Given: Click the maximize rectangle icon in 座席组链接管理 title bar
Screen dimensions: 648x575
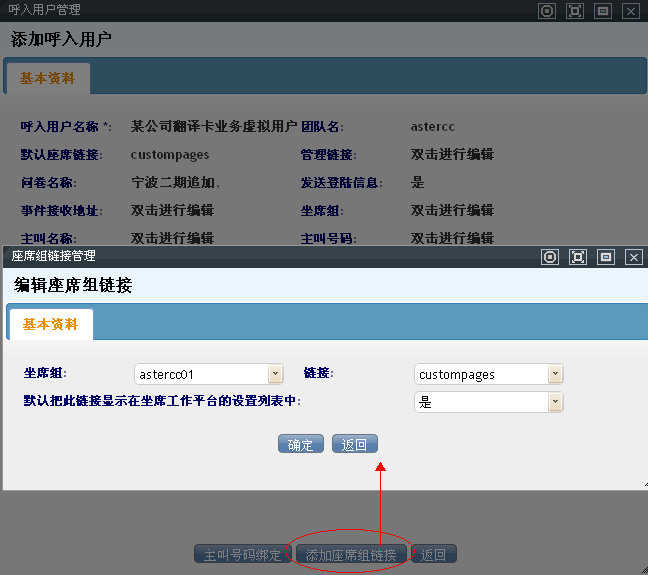Looking at the screenshot, I should [x=605, y=257].
